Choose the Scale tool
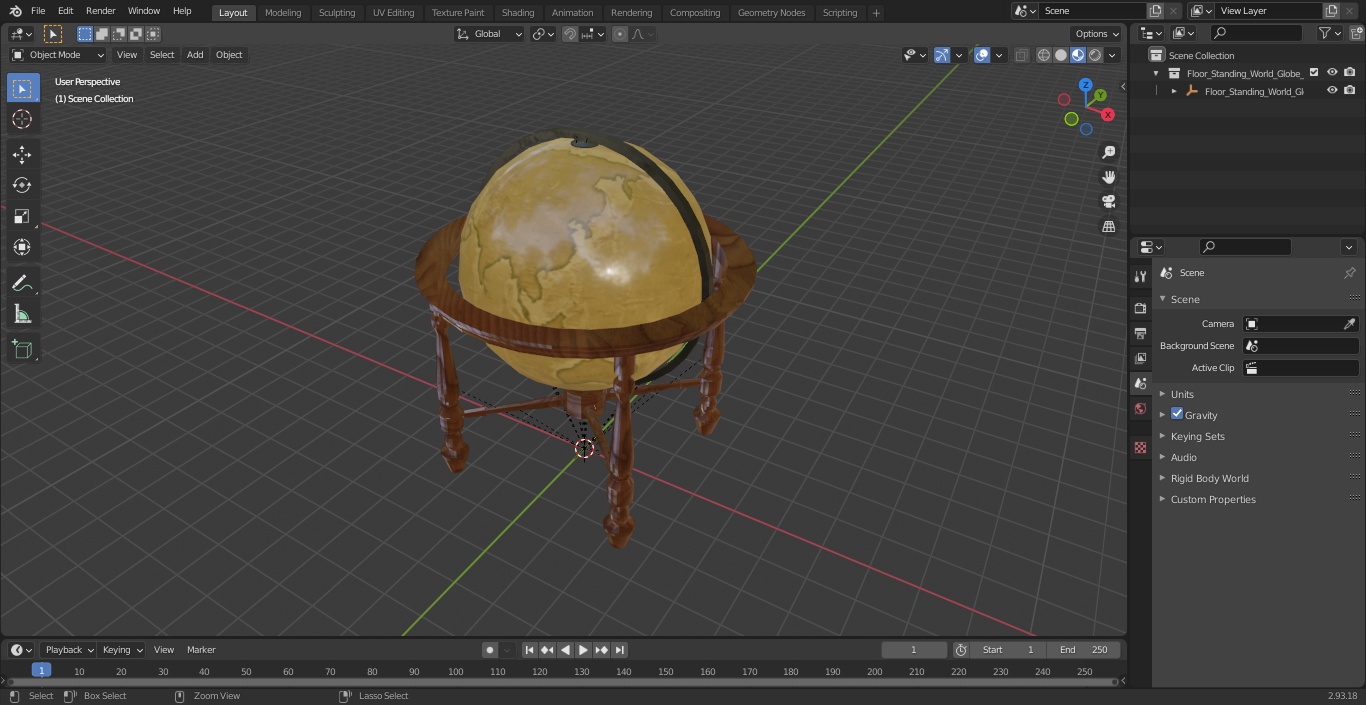This screenshot has width=1366, height=705. (22, 216)
